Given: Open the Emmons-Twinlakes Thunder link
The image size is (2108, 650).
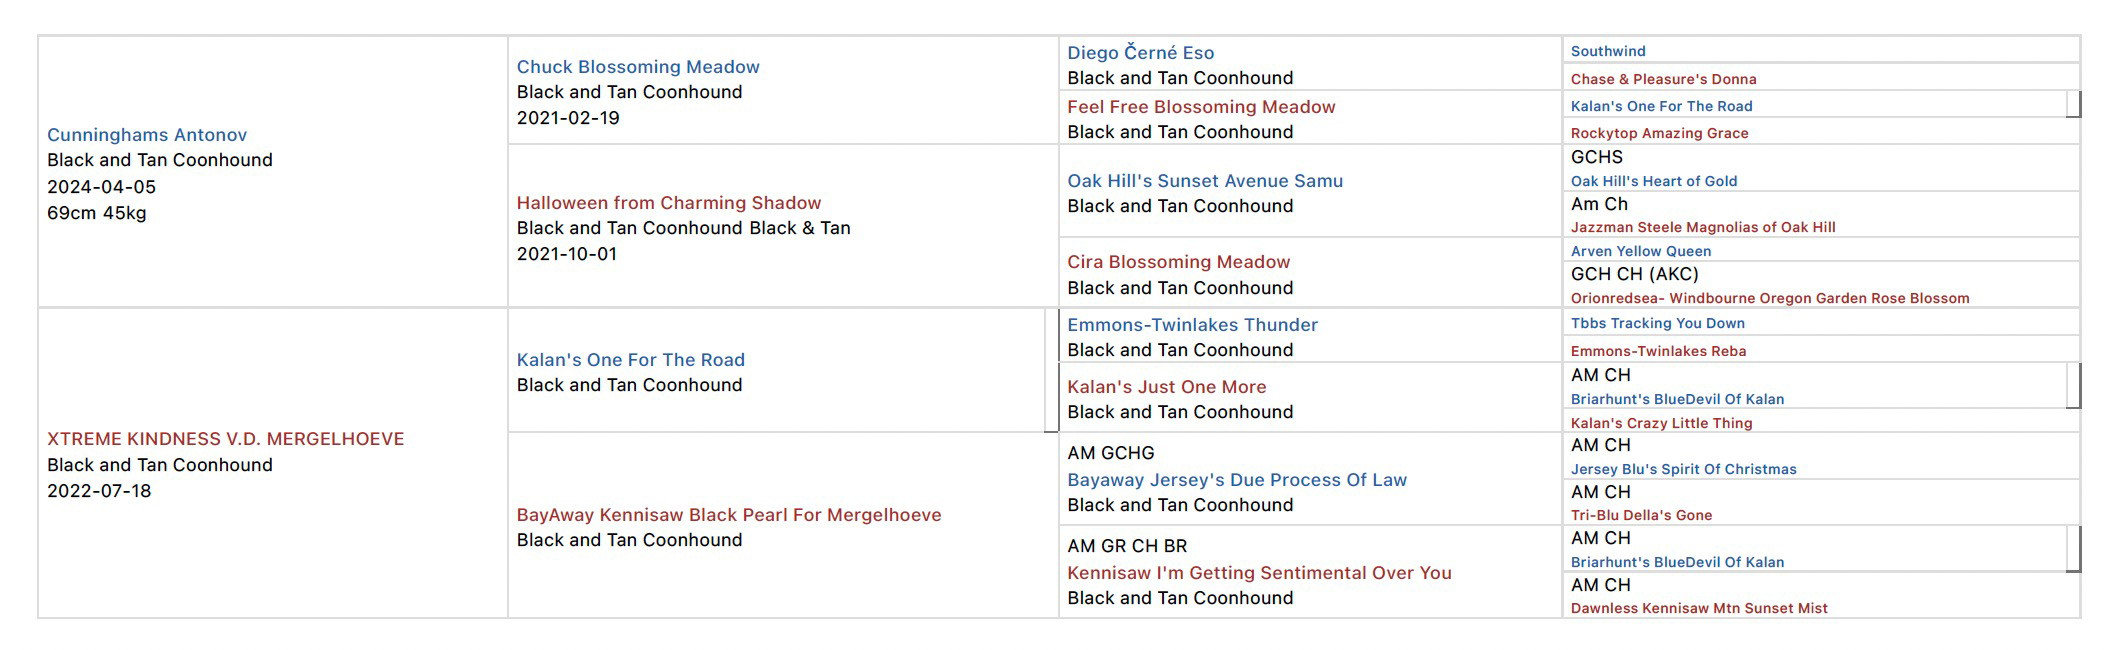Looking at the screenshot, I should 1192,325.
